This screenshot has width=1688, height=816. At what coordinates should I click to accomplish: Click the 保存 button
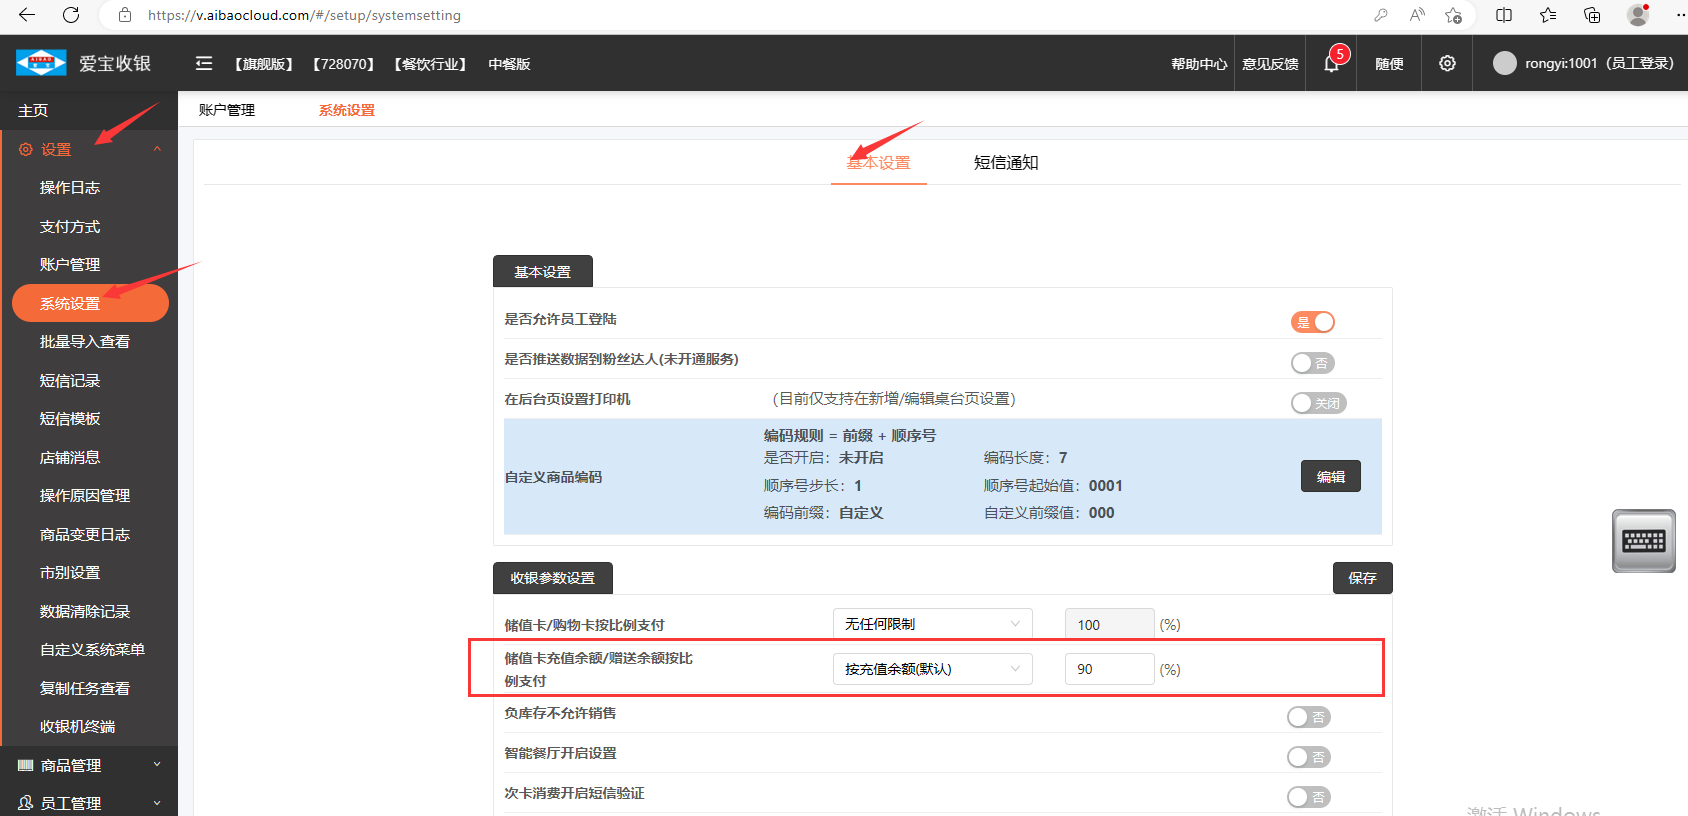click(1362, 578)
